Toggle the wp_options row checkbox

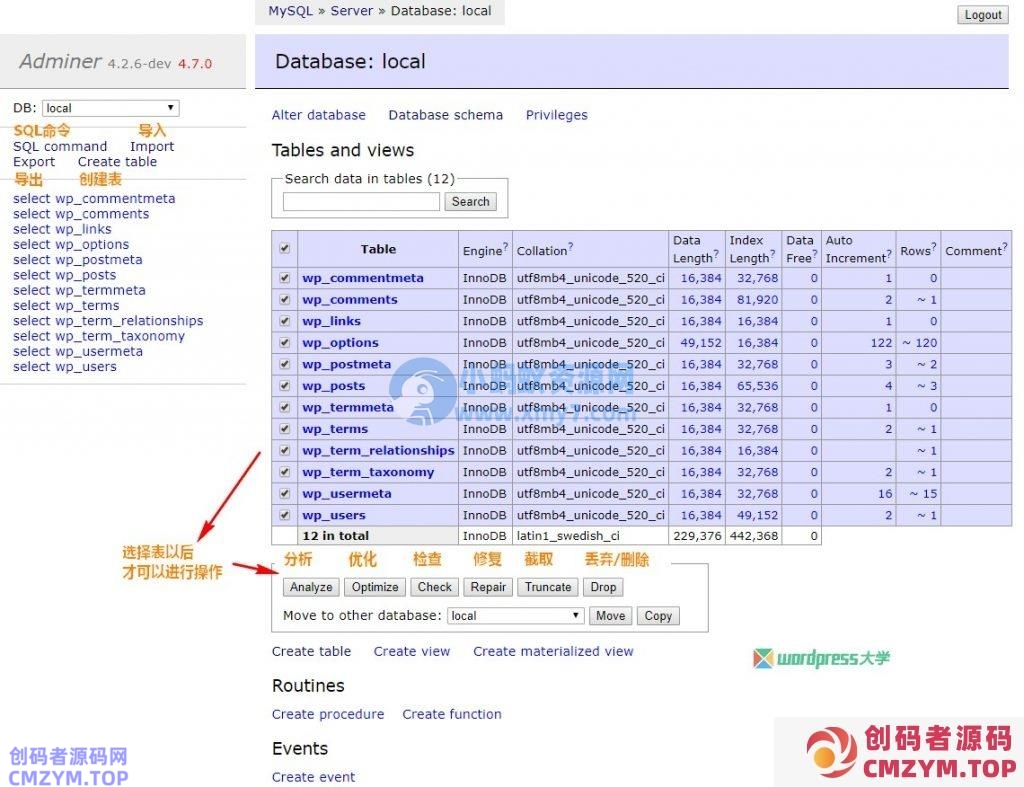tap(285, 343)
